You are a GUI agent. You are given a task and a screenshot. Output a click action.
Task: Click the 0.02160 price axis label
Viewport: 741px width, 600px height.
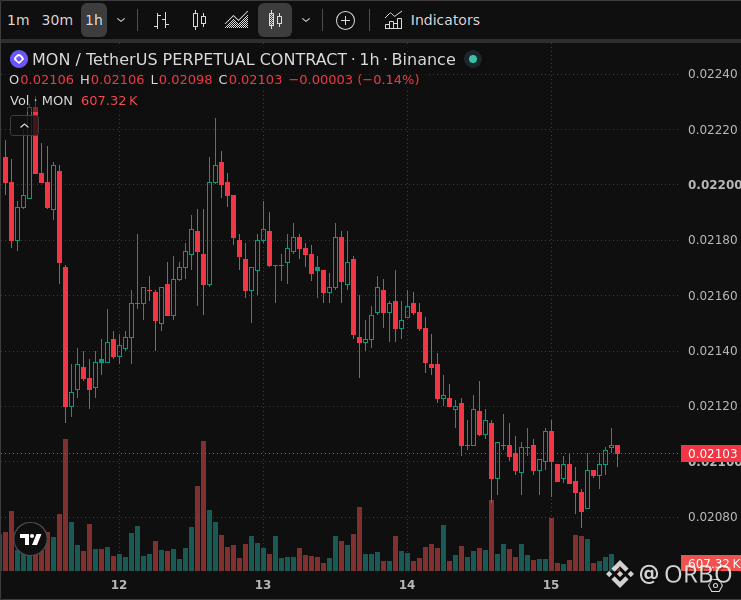tap(713, 296)
